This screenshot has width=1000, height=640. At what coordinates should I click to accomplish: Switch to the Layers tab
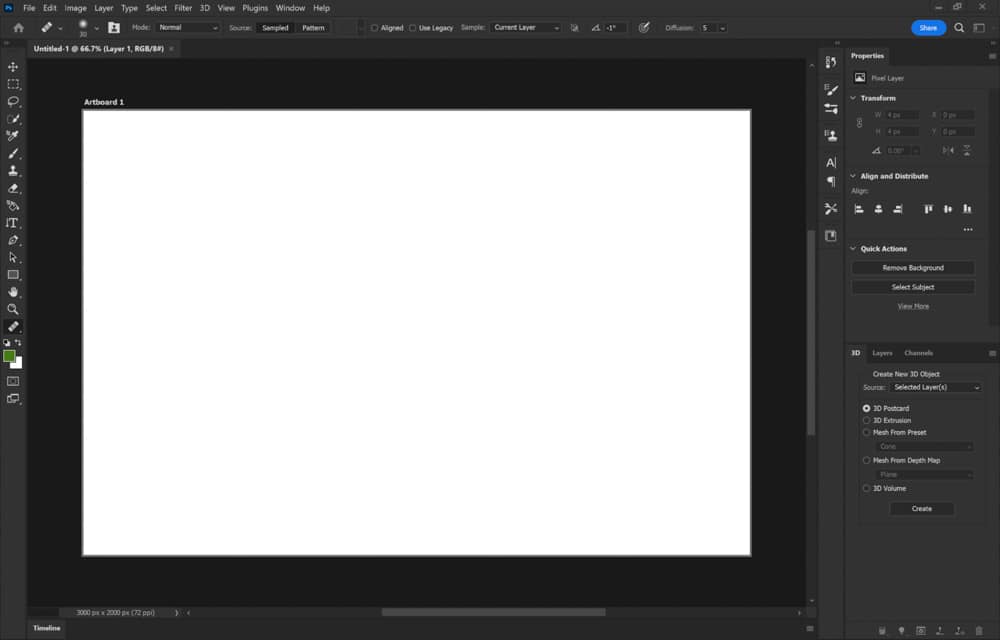[x=882, y=353]
